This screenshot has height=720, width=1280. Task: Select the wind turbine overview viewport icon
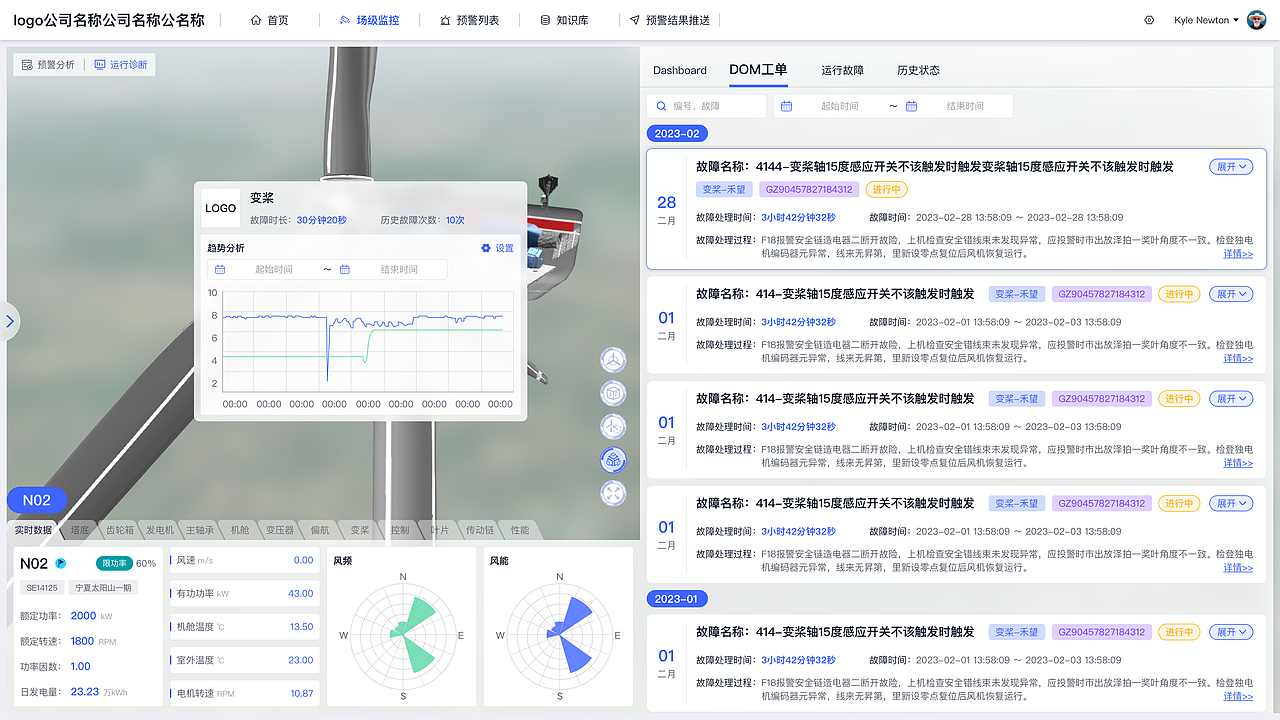pos(613,359)
